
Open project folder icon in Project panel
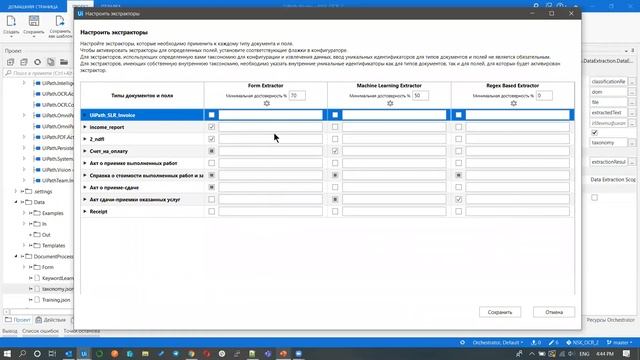64,62
